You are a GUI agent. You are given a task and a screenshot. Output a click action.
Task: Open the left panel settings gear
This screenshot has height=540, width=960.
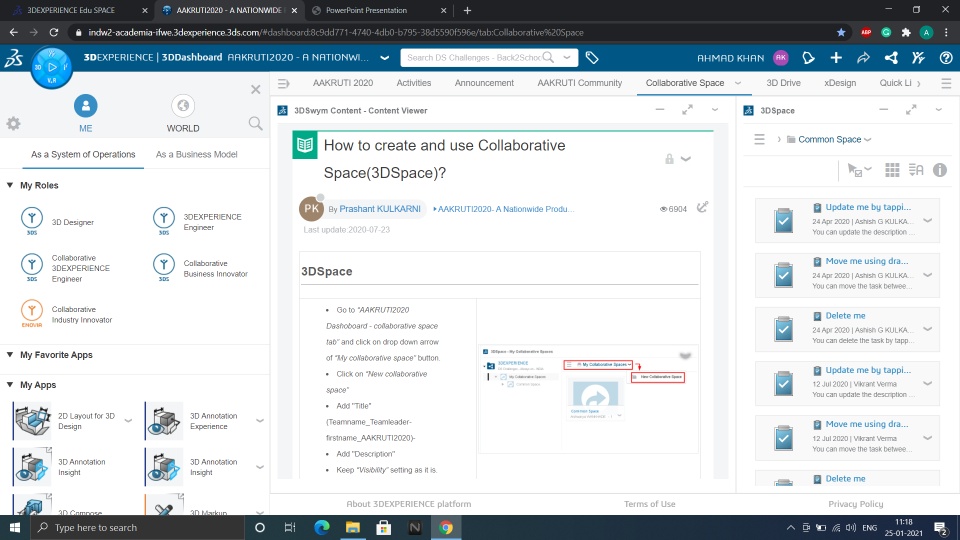(x=13, y=124)
